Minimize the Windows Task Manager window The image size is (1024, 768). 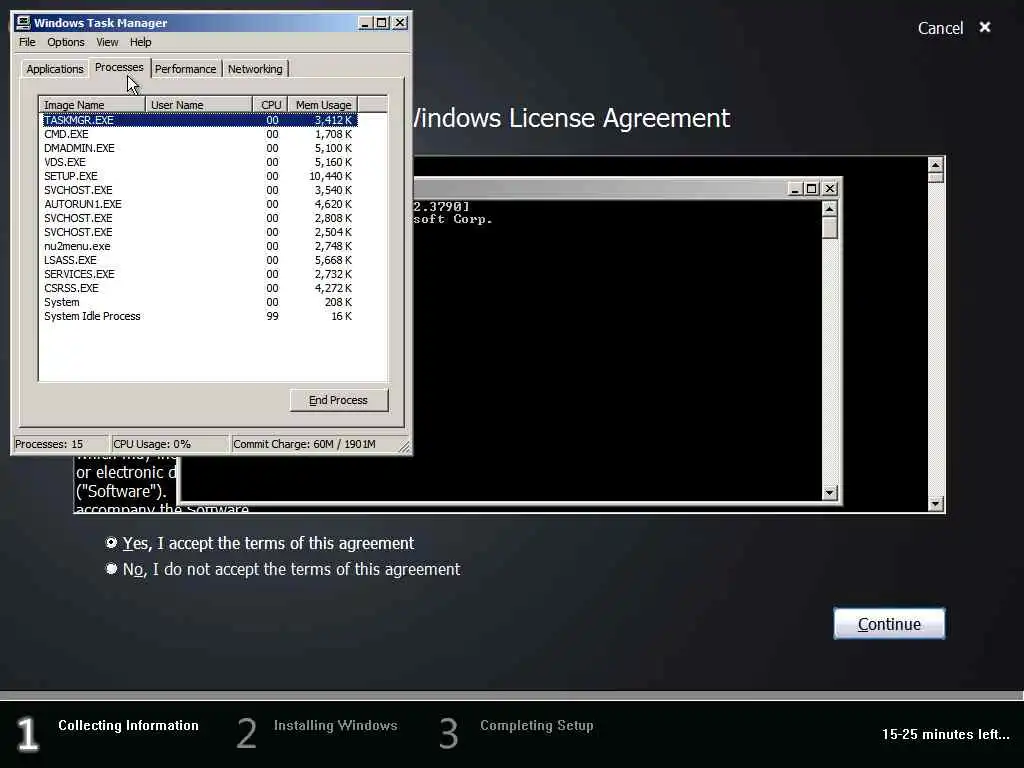click(x=365, y=23)
